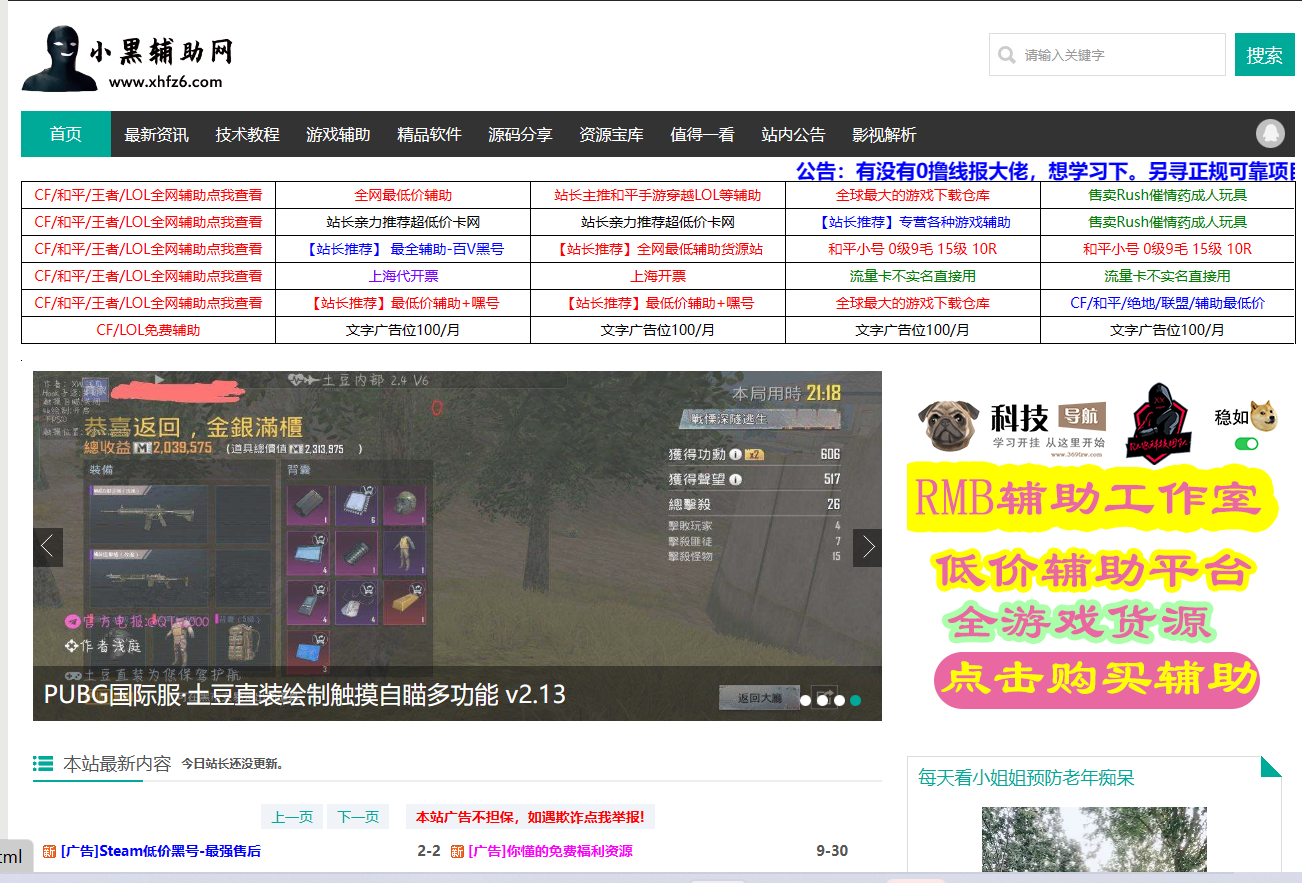Click the 搜索 search button

(x=1264, y=55)
